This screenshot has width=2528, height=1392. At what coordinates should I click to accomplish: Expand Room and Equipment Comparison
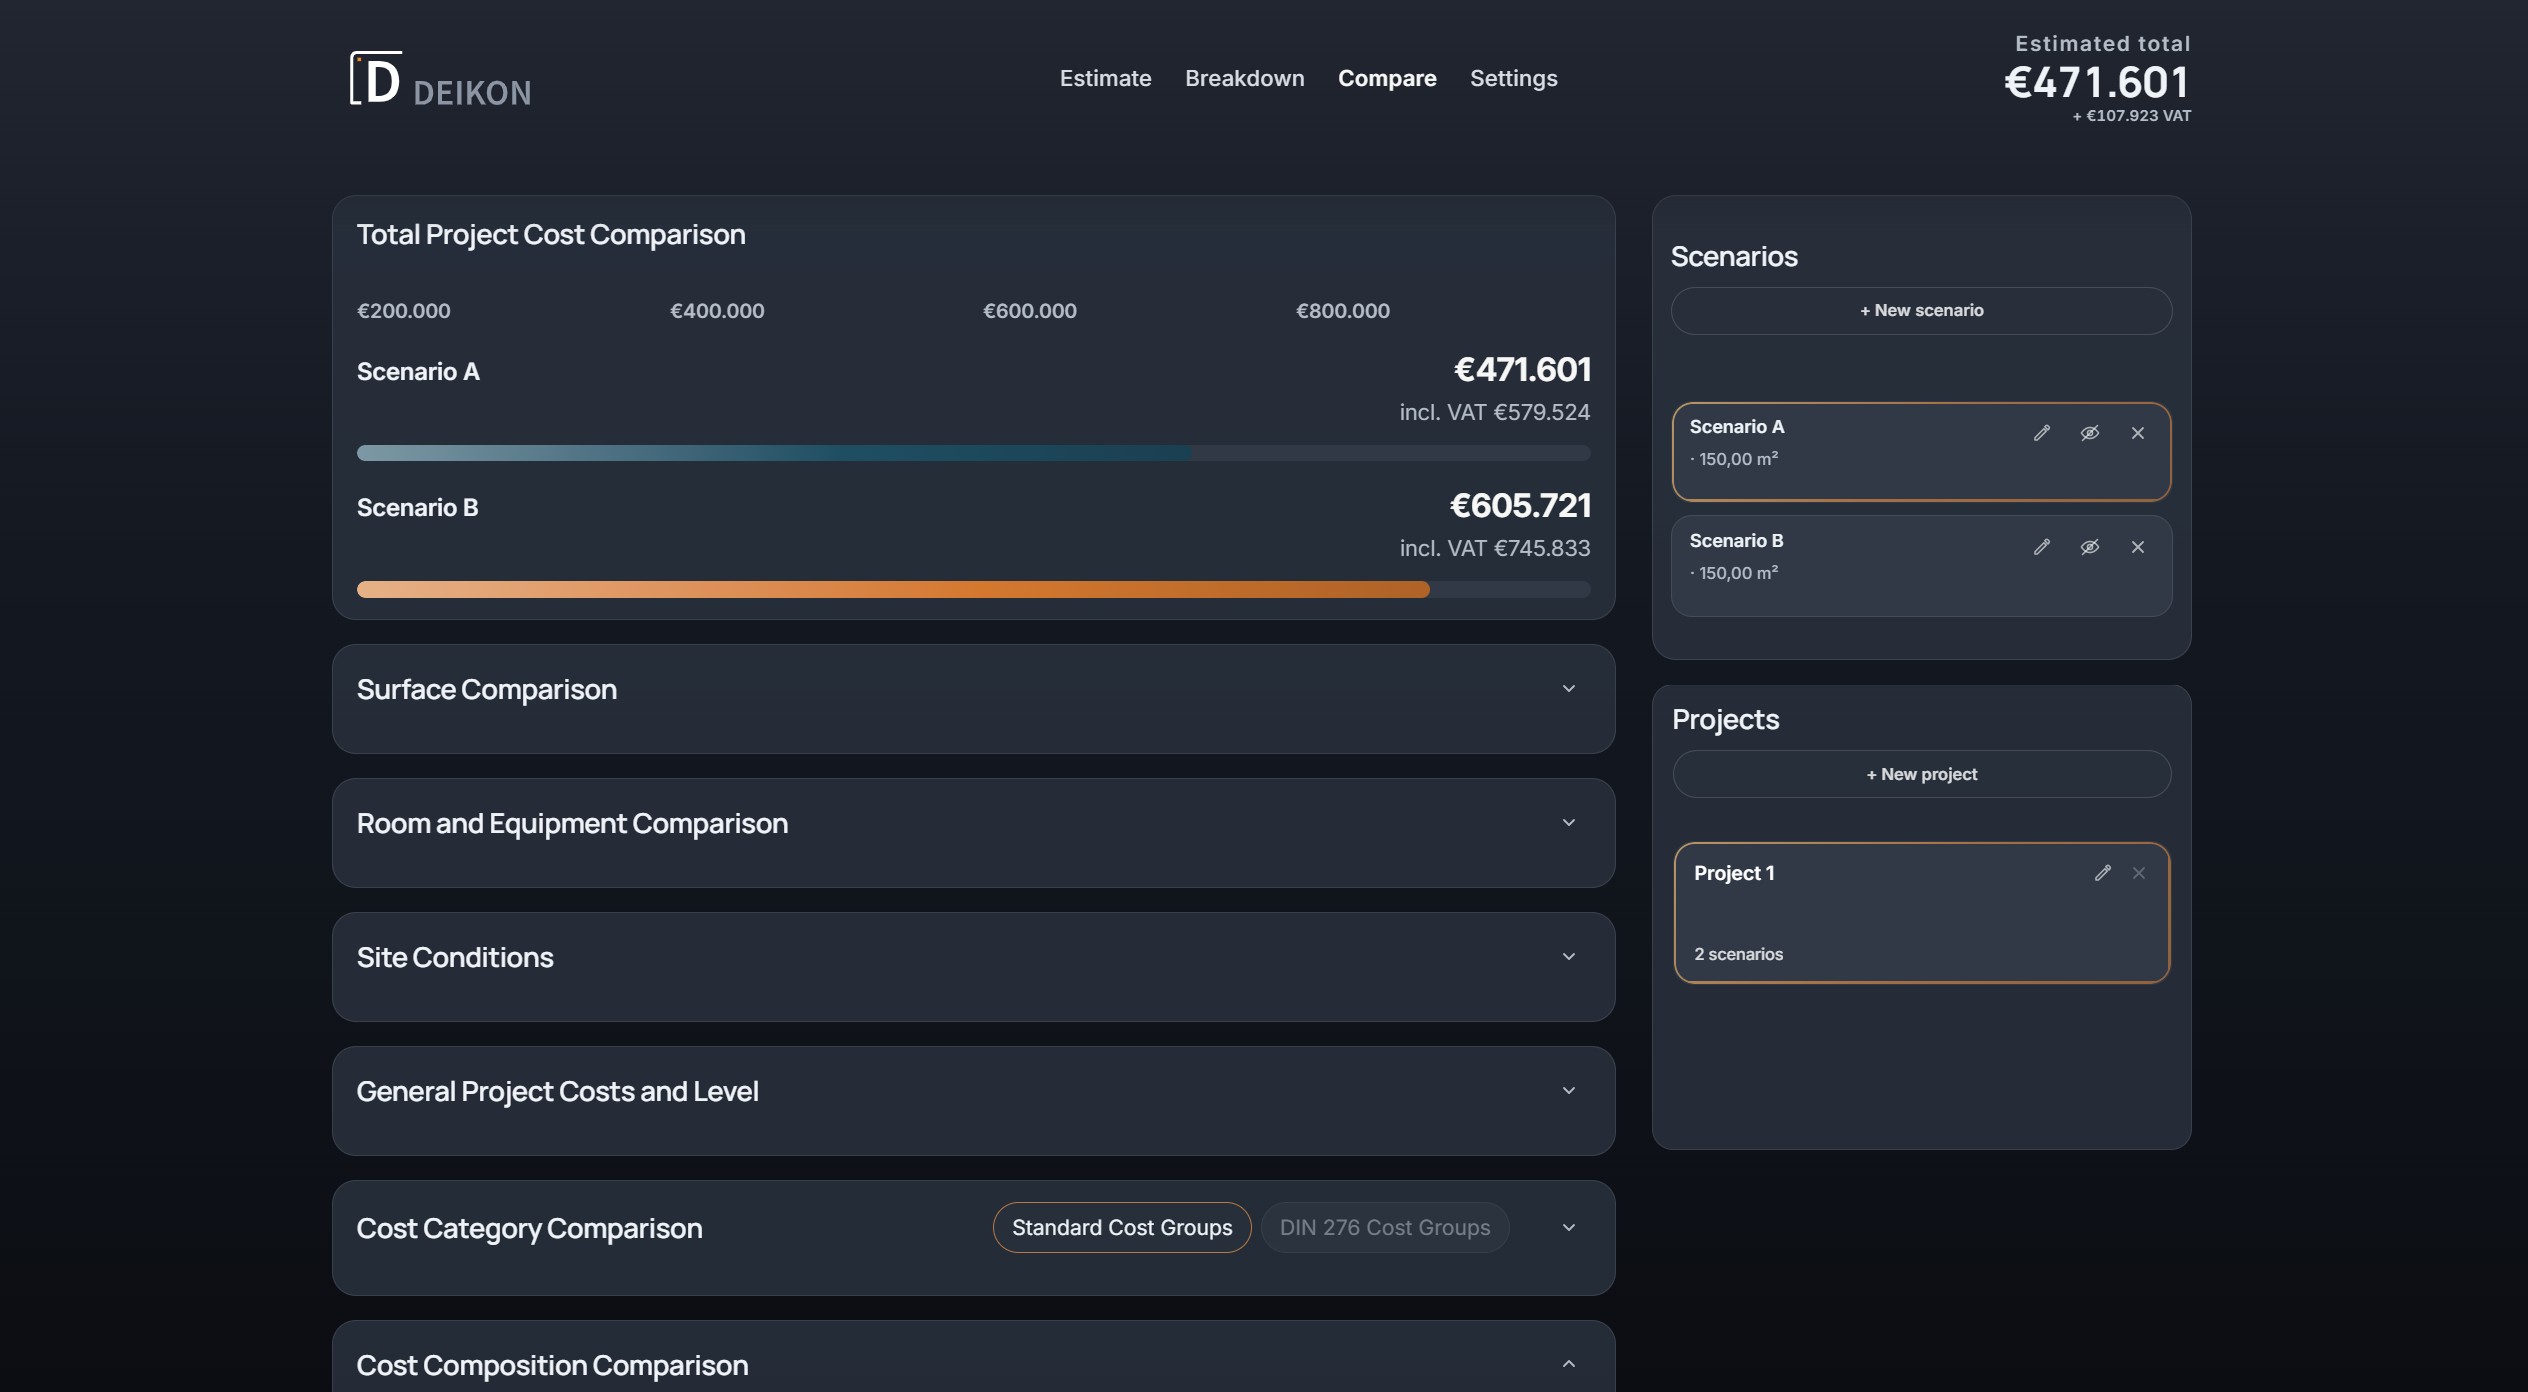(x=1568, y=823)
